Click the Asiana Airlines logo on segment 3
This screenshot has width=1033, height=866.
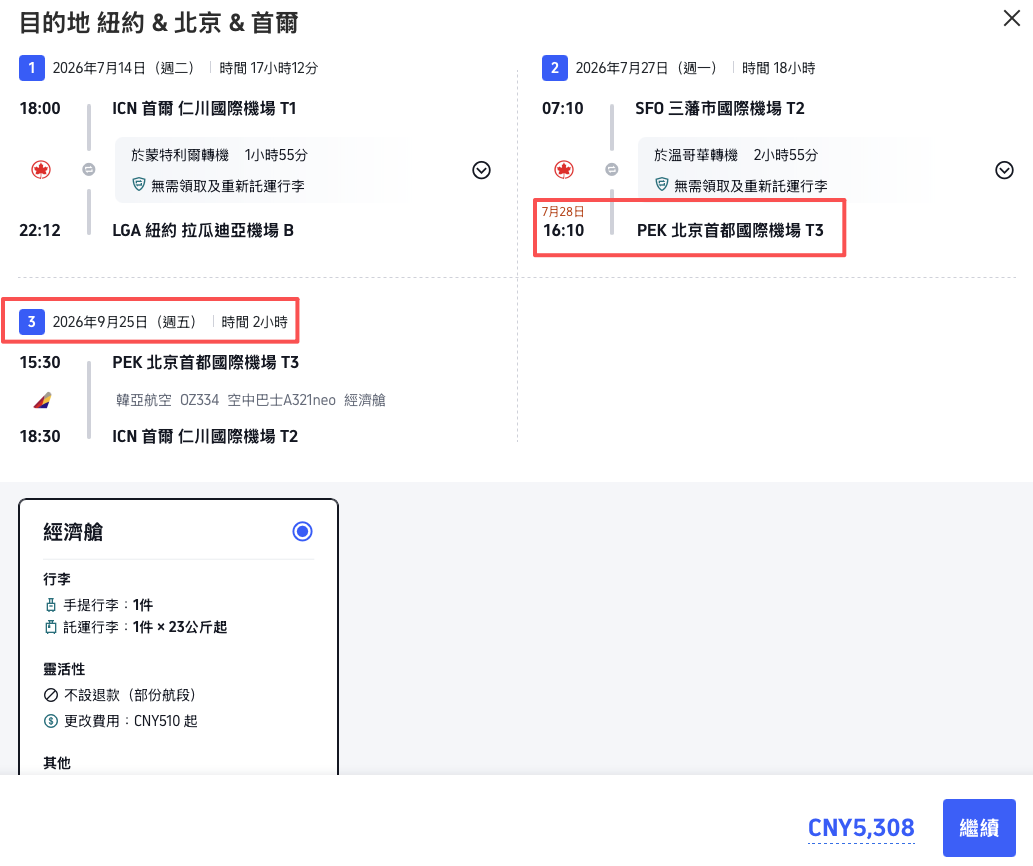coord(41,399)
